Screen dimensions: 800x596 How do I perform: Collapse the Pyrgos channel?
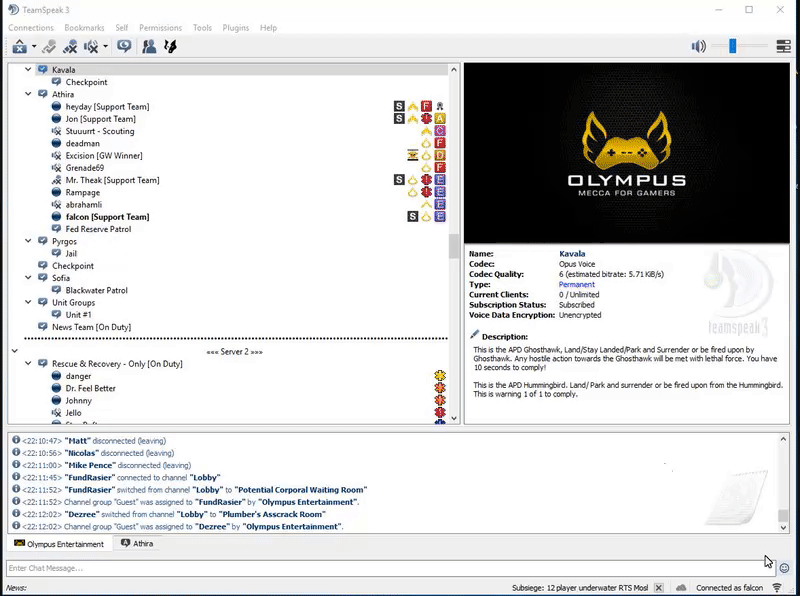(x=28, y=241)
